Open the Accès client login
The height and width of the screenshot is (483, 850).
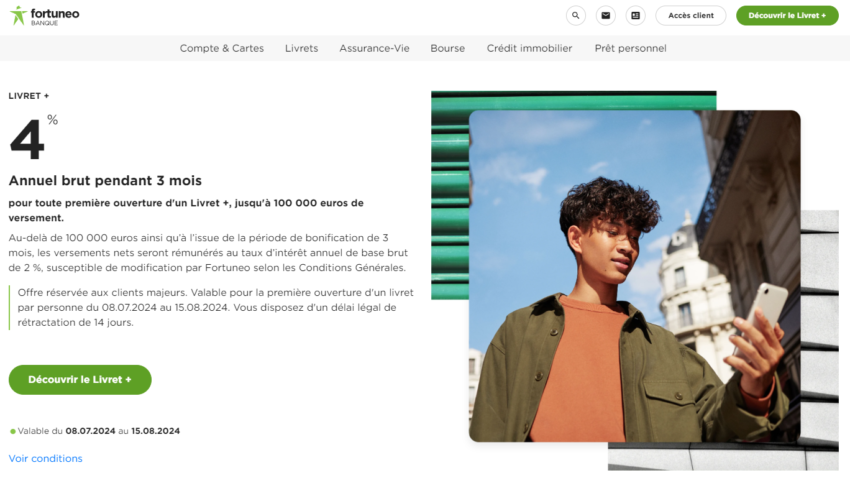pos(691,16)
